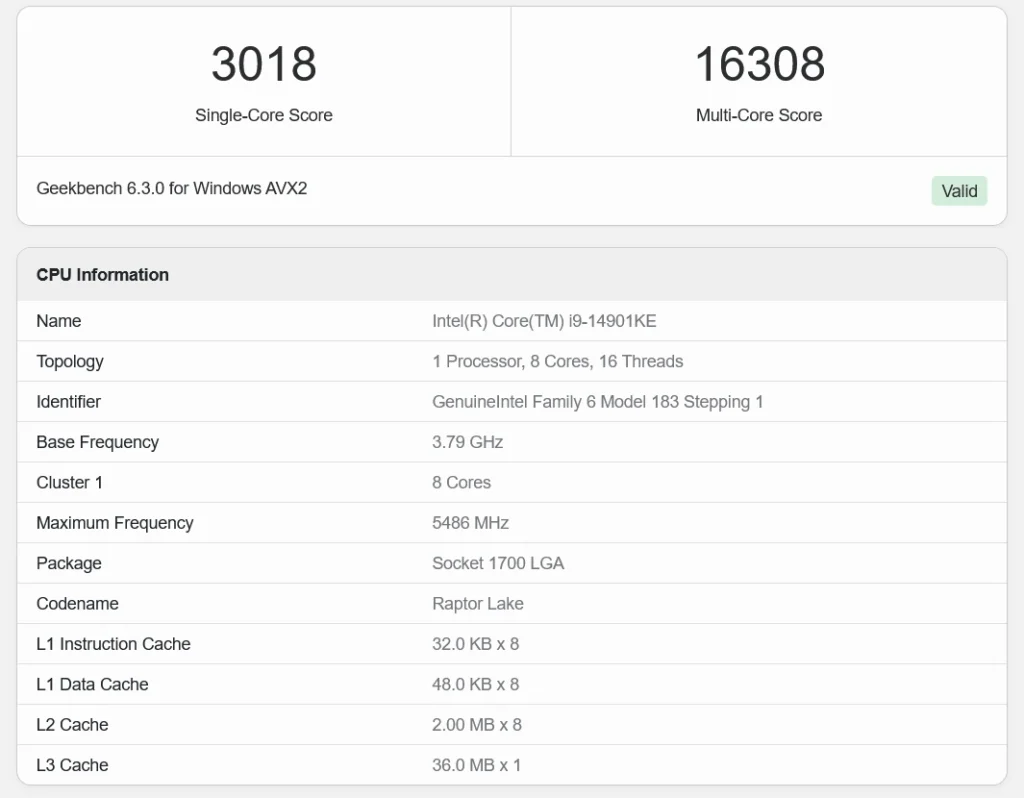This screenshot has height=798, width=1024.
Task: Click the Single-Core Score value 3018
Action: click(x=263, y=65)
